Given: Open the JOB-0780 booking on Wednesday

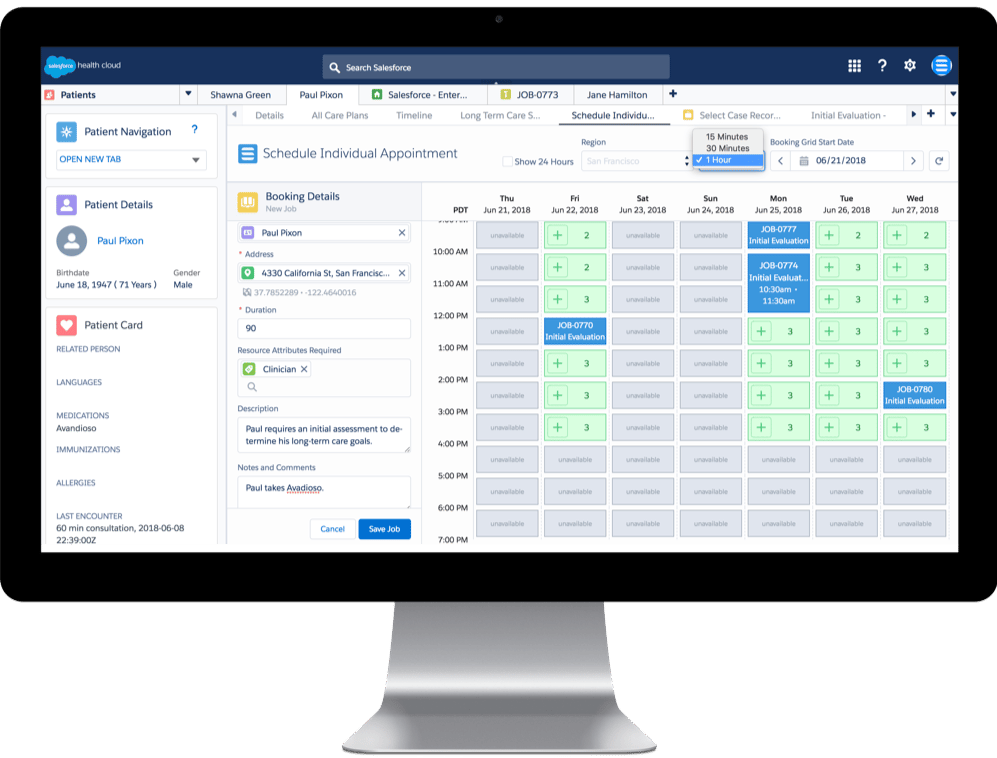Looking at the screenshot, I should pos(914,396).
